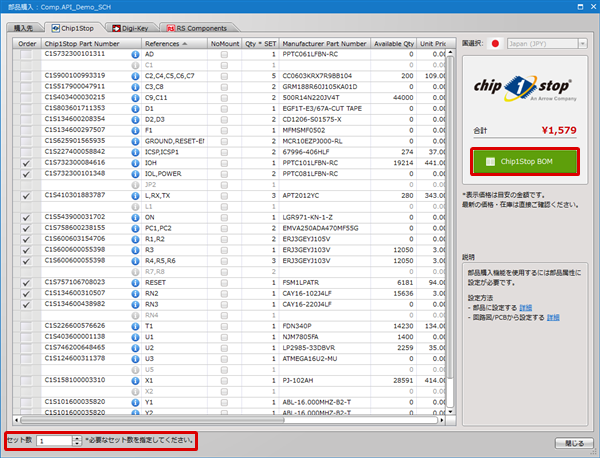Click info icon for U2 row
This screenshot has height=458, width=600.
point(135,348)
